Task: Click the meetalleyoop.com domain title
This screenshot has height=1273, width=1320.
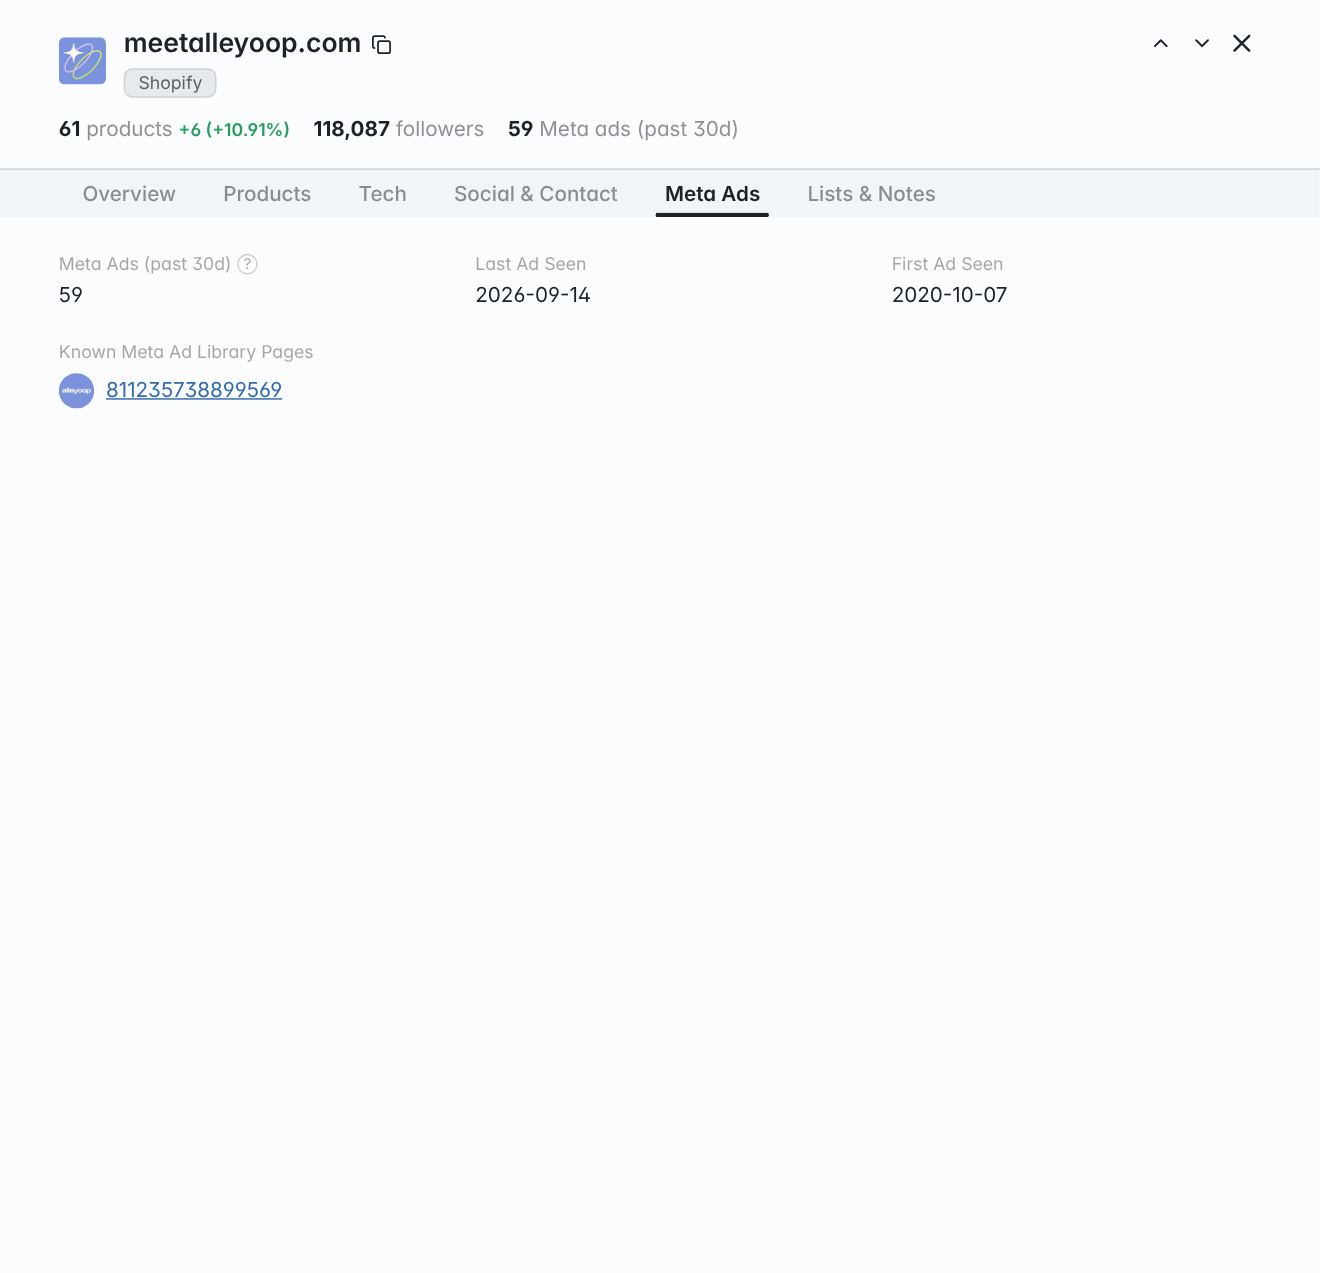Action: (x=242, y=43)
